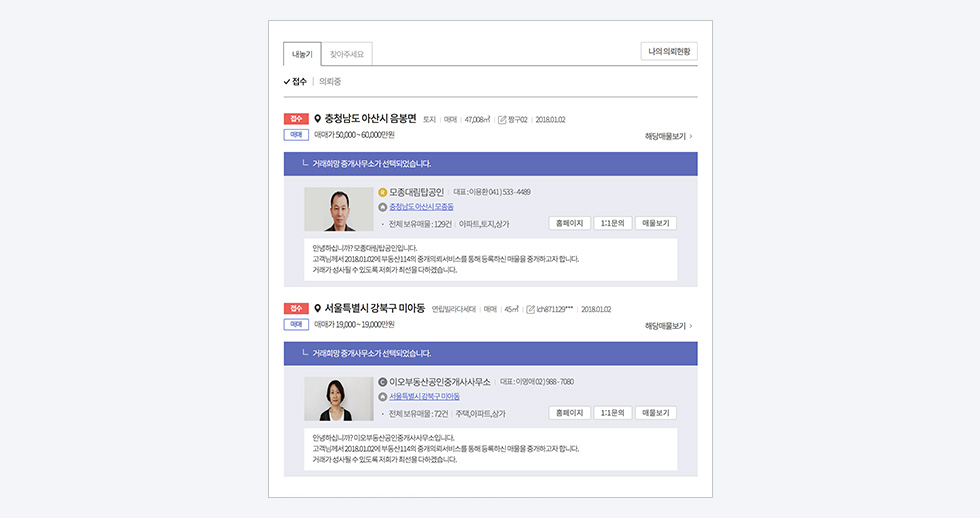Click the edit icon next to 짱구02
Viewport: 980px width, 518px height.
(502, 119)
